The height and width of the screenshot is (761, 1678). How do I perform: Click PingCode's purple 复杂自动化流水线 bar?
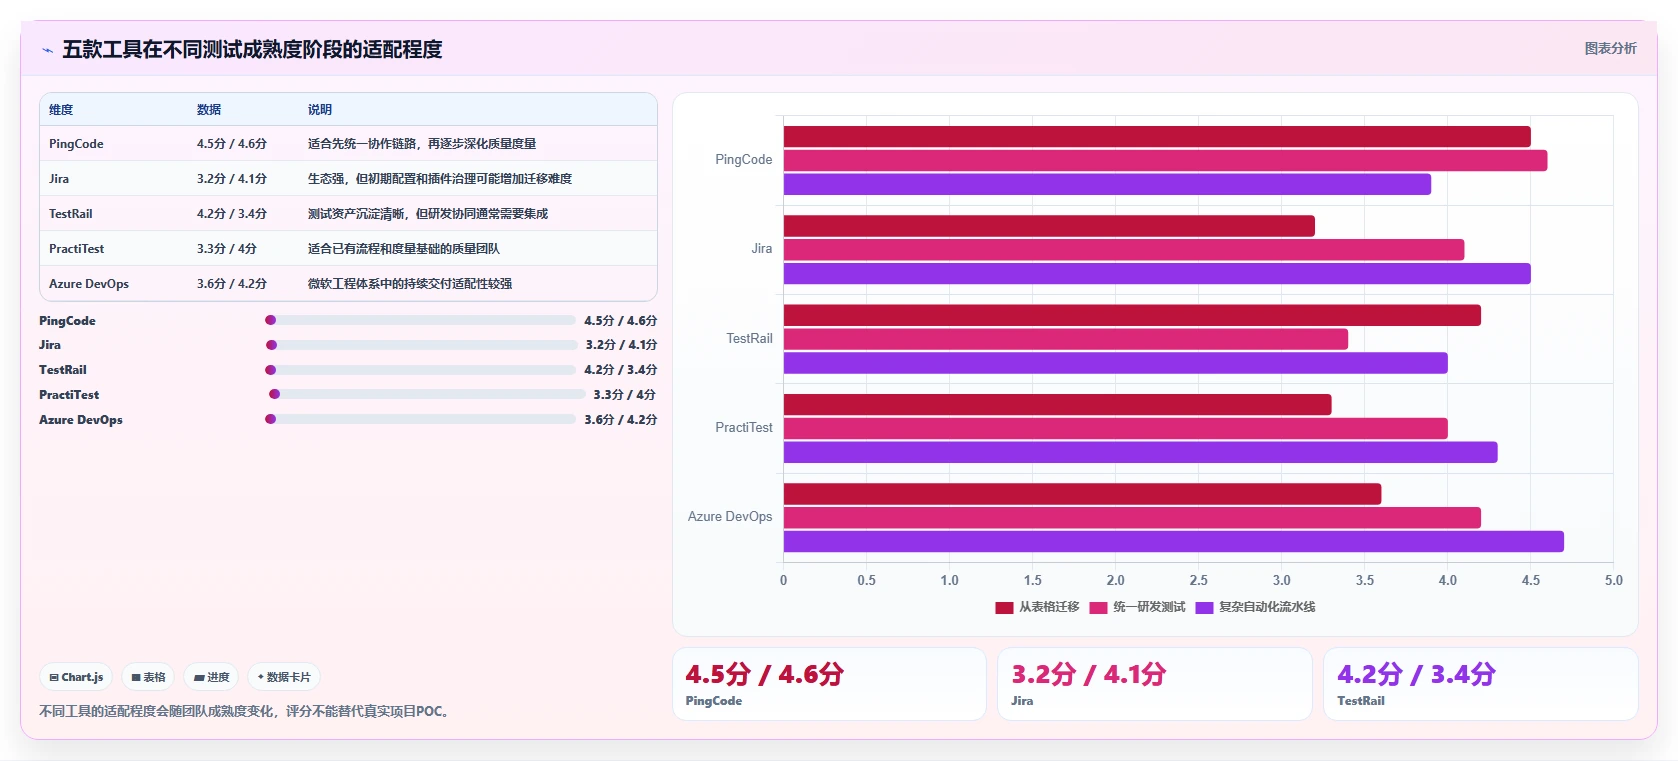[1107, 184]
